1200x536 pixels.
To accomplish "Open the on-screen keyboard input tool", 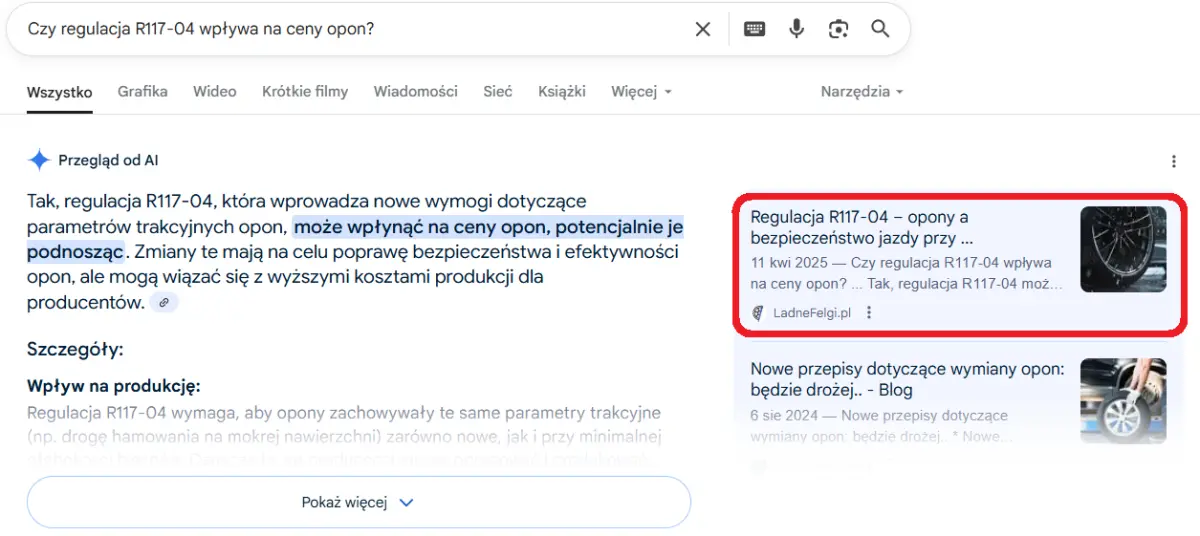I will tap(755, 29).
